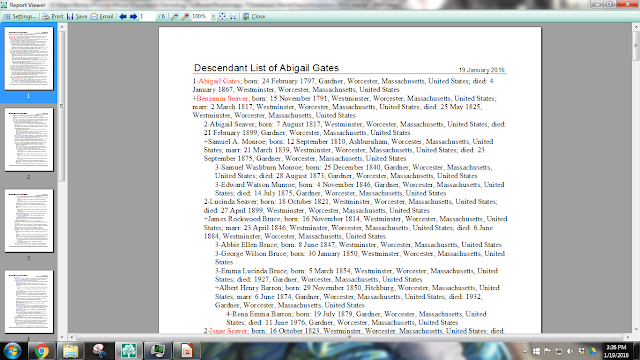
Task: Open the Windows Start menu
Action: coord(12,351)
